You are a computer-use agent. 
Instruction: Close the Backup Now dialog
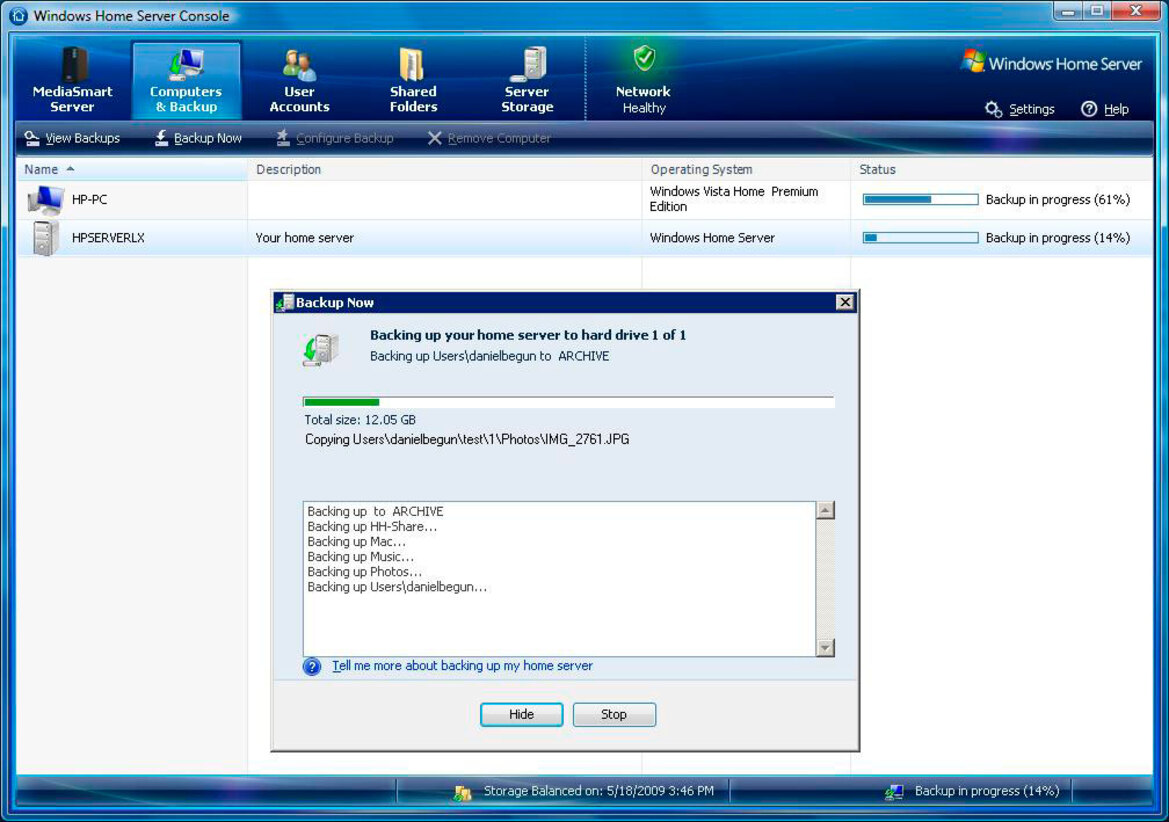845,302
